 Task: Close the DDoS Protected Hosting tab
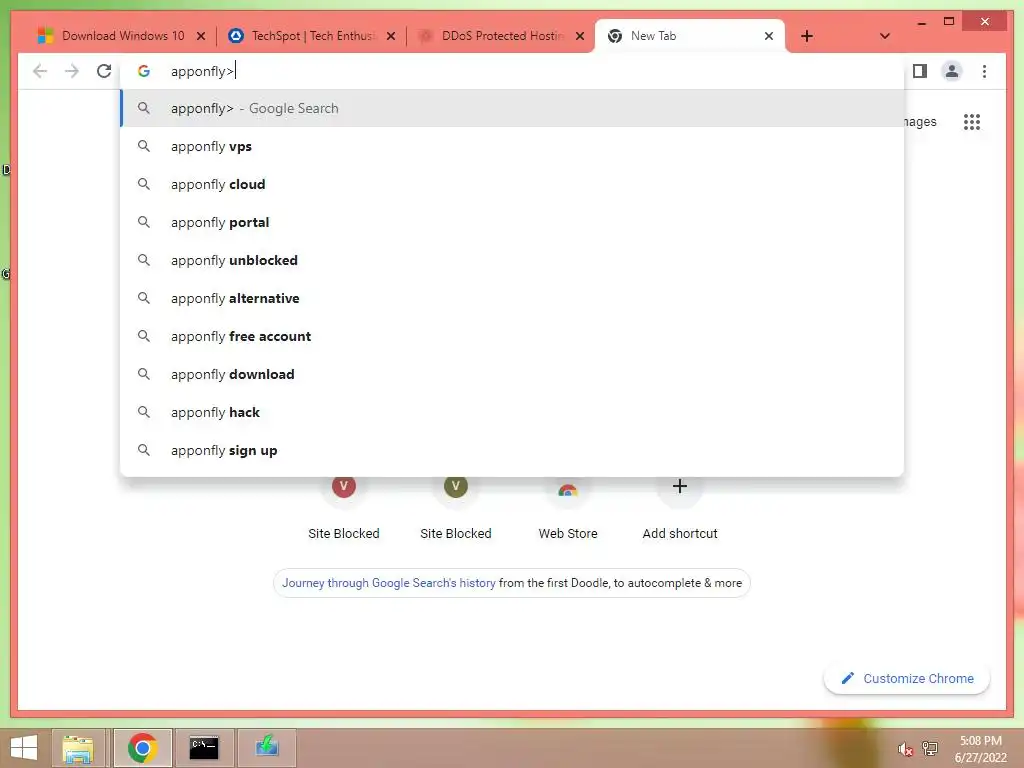(x=579, y=36)
